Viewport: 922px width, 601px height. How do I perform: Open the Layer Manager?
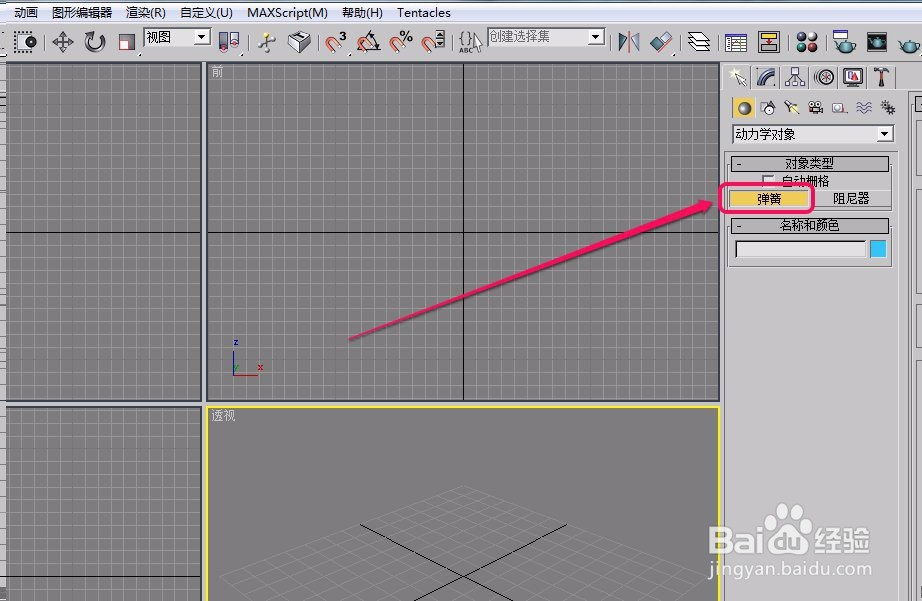click(x=699, y=42)
